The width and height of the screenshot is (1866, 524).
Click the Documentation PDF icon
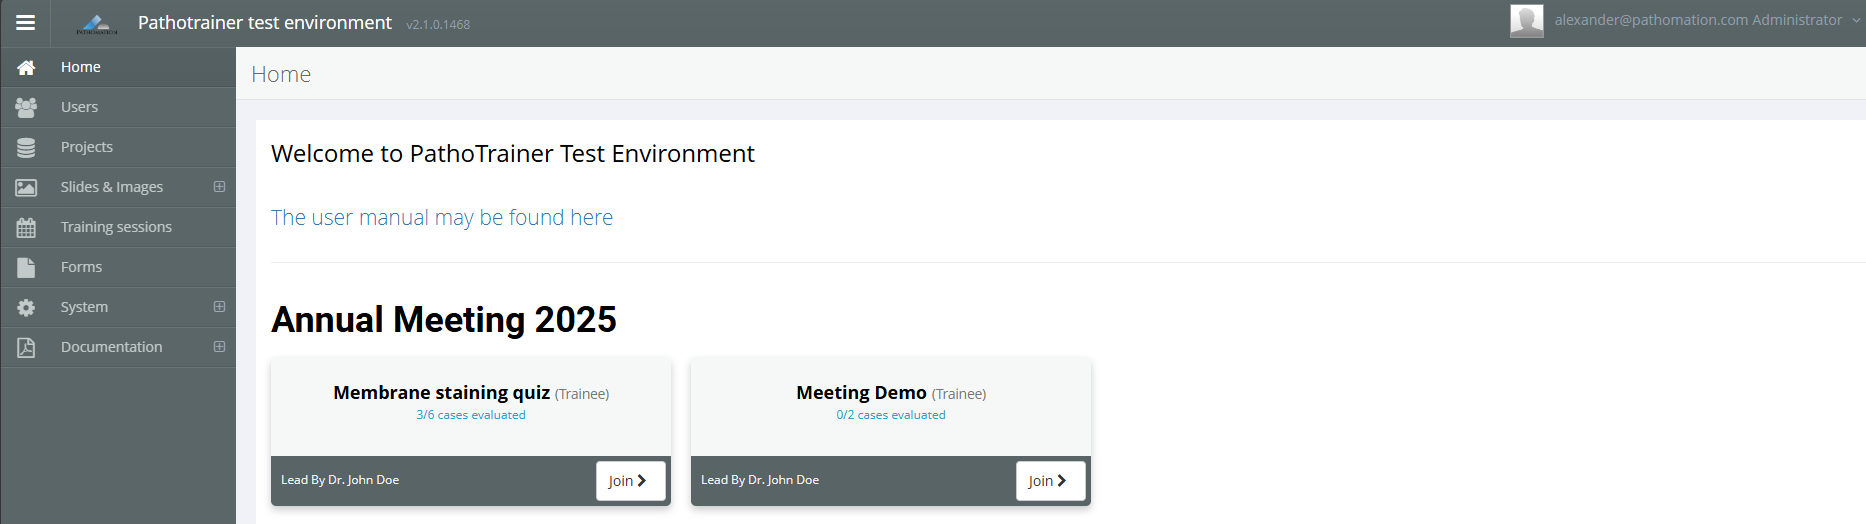[26, 347]
